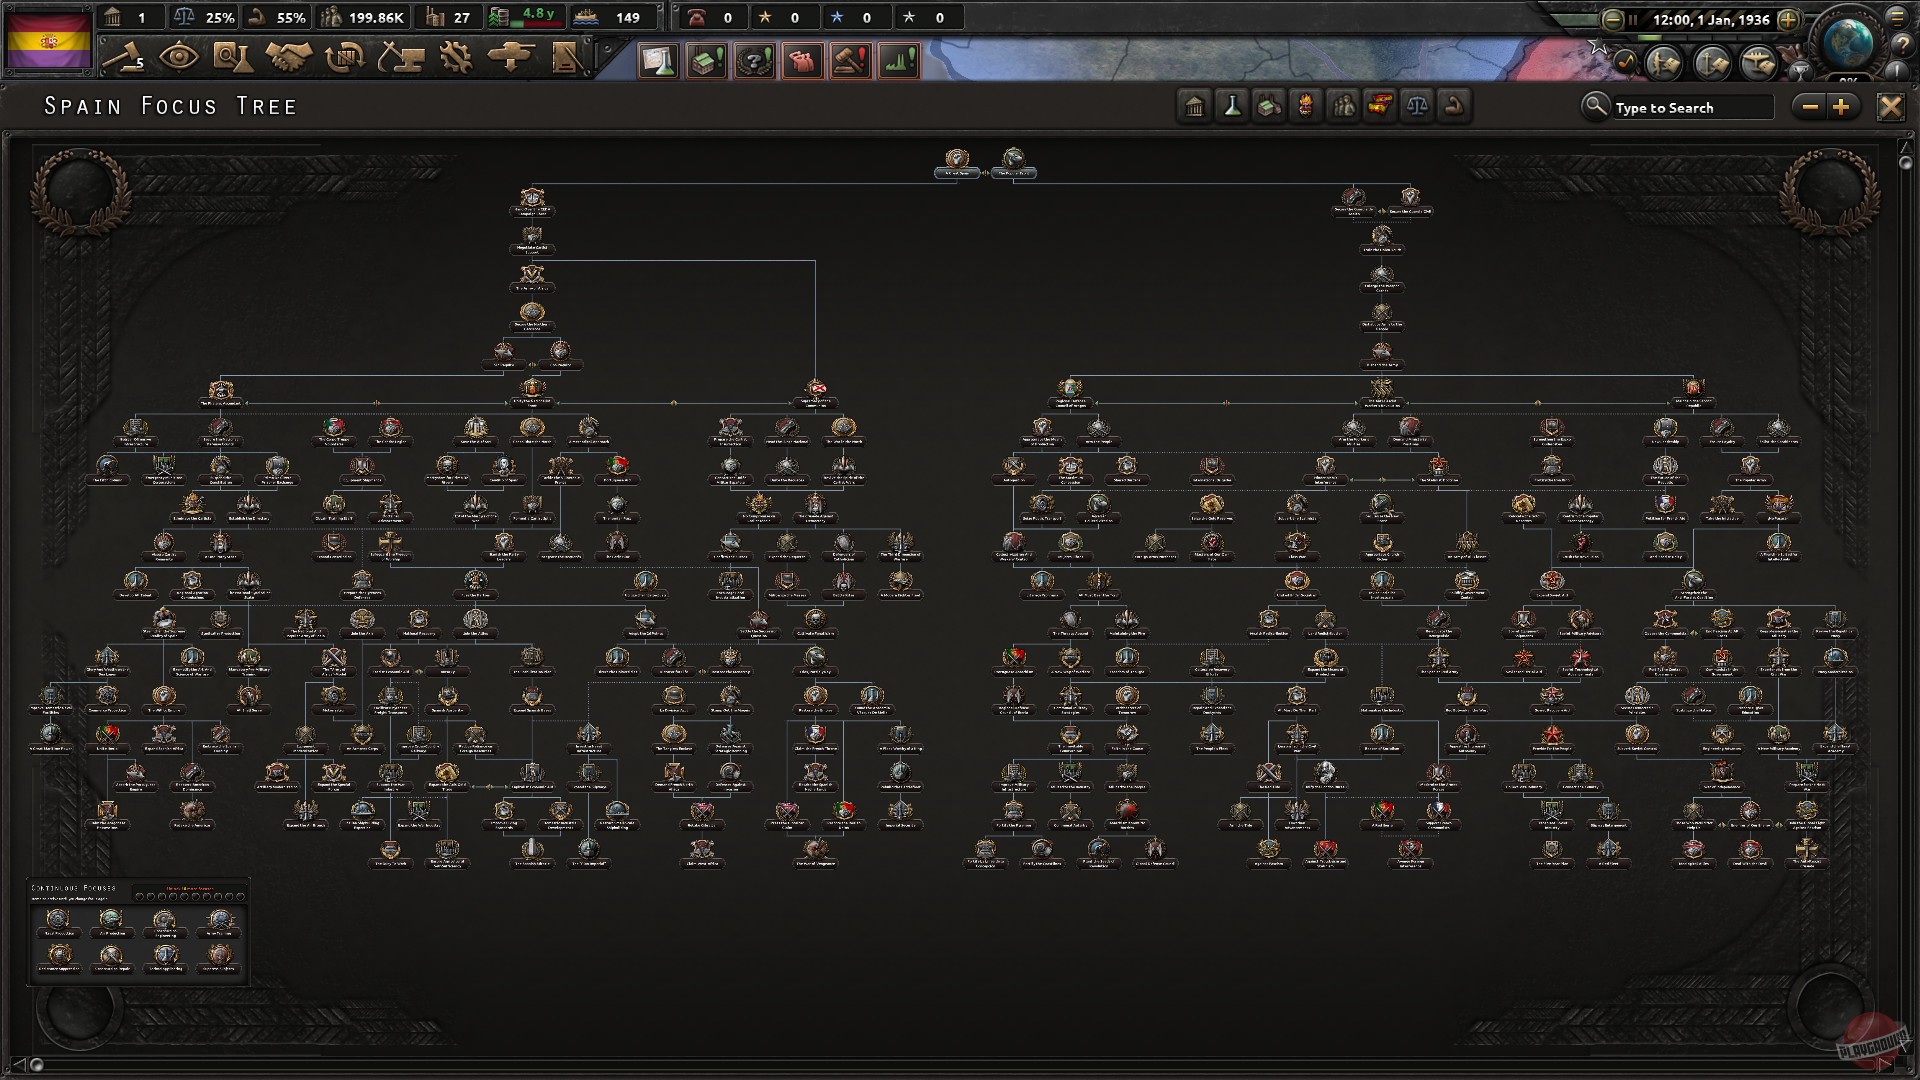Open the Research flask menu
The image size is (1920, 1080).
(232, 57)
